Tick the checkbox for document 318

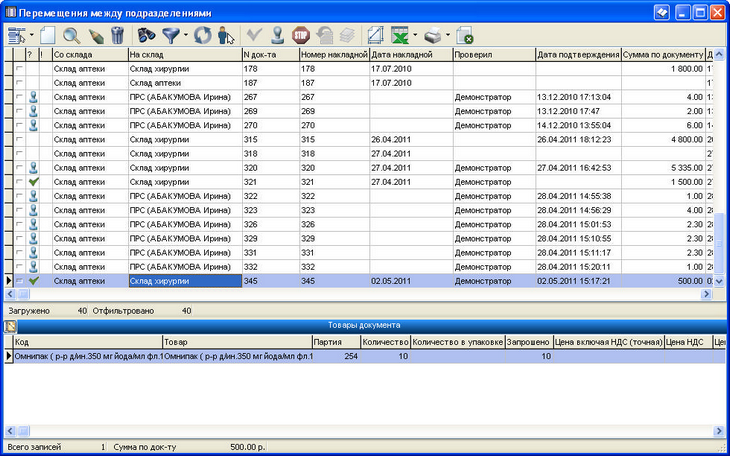tap(19, 153)
